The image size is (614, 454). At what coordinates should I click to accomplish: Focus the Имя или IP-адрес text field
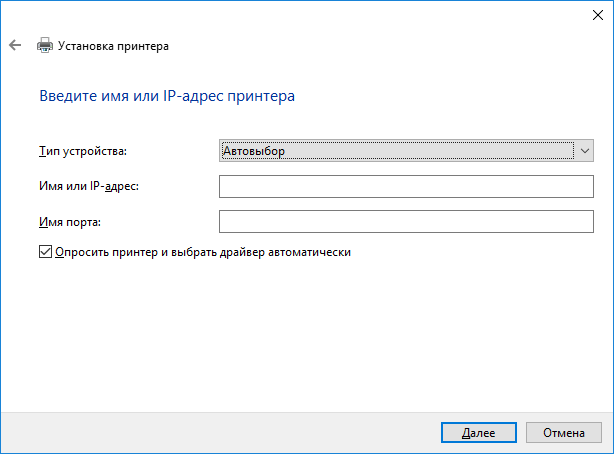(406, 186)
